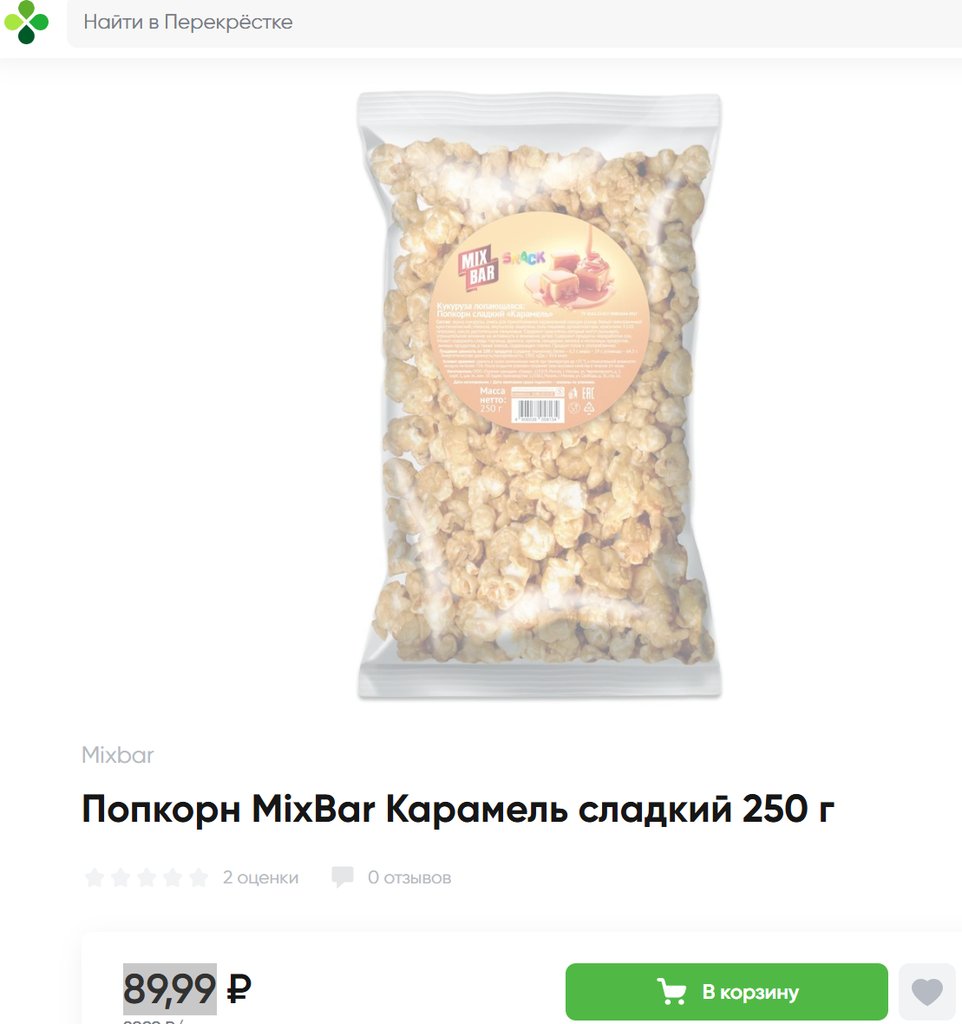Open the '2 оценки' ratings count
The height and width of the screenshot is (1024, 962).
pos(261,878)
